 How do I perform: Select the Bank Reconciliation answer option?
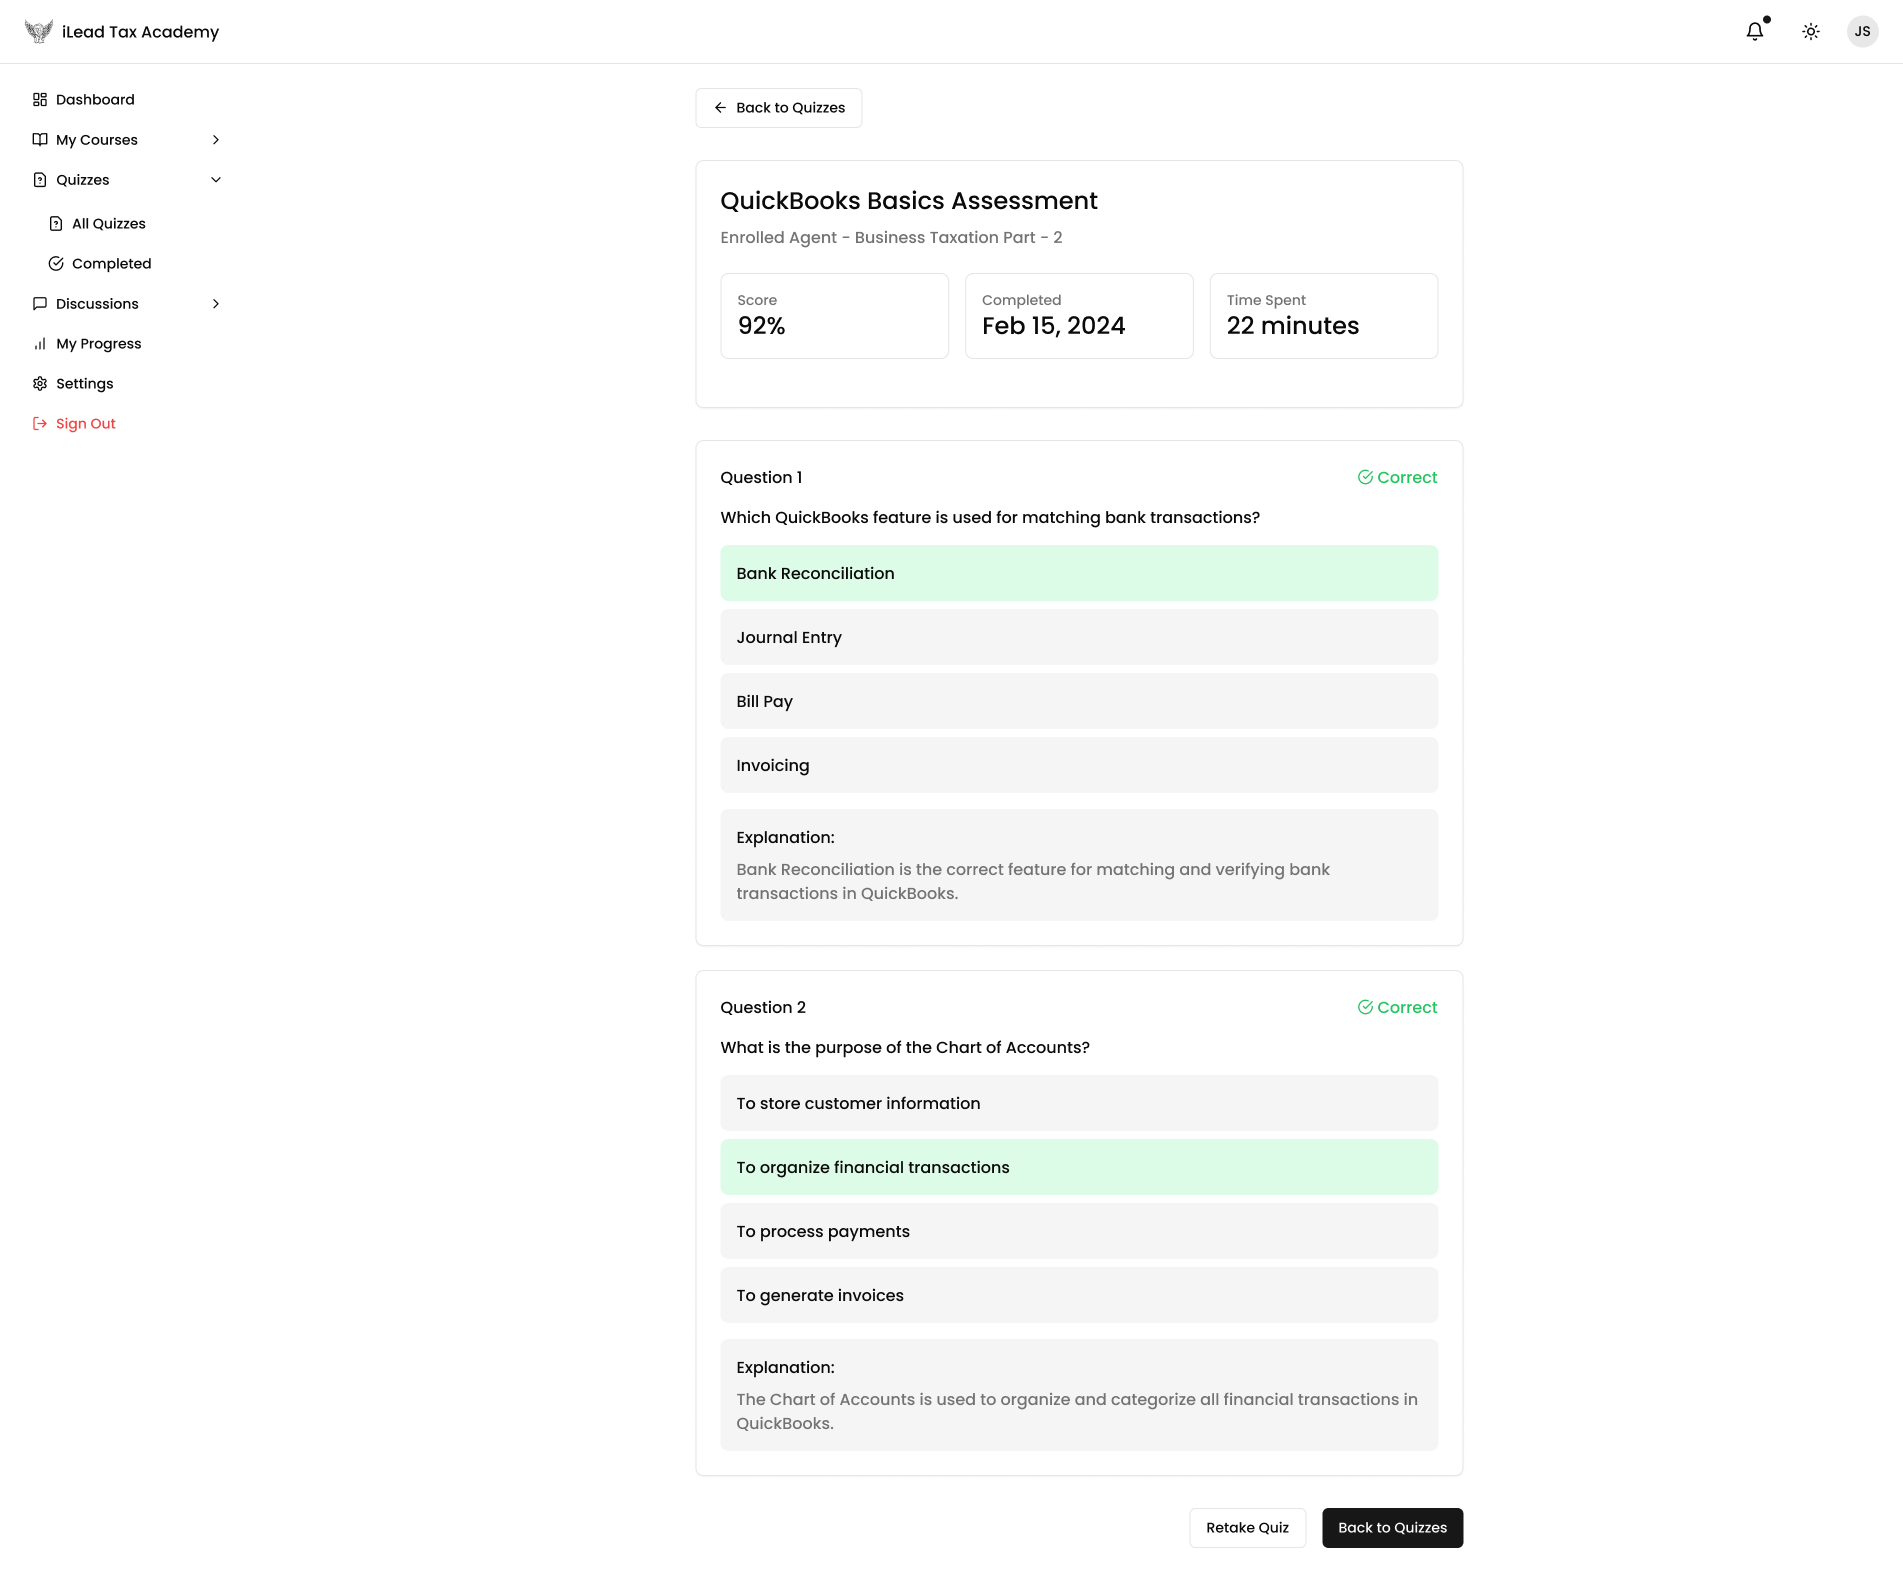click(1079, 573)
